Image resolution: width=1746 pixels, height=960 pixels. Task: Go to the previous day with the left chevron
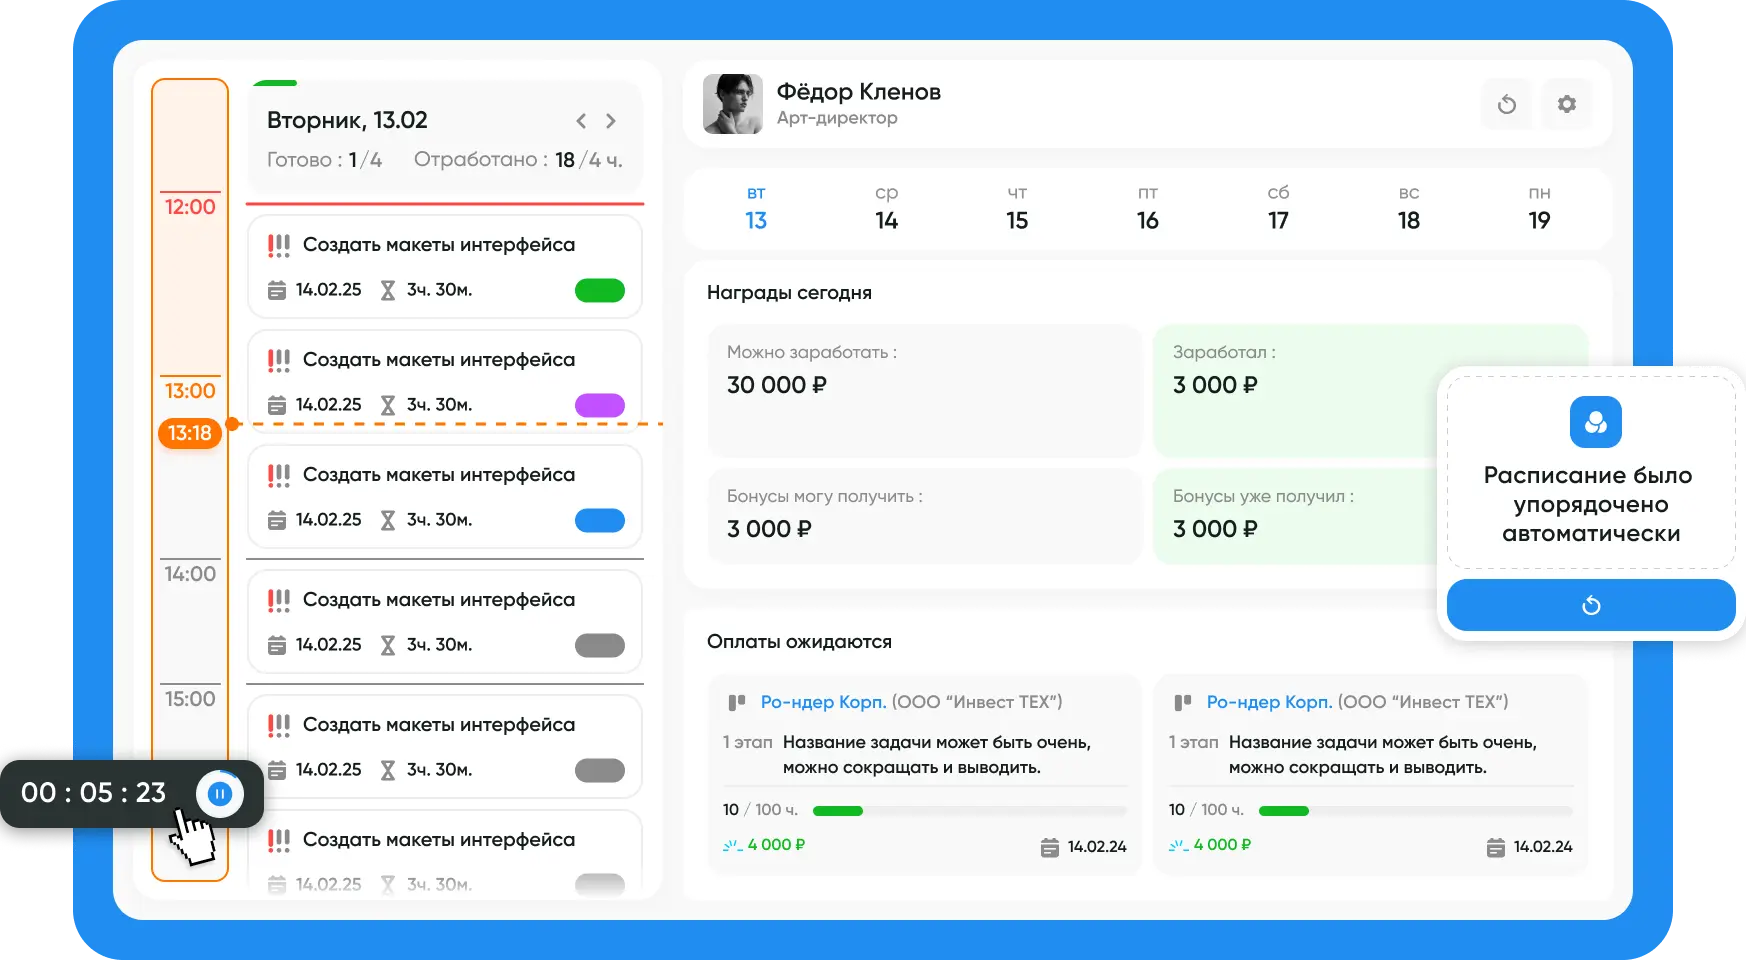coord(581,121)
